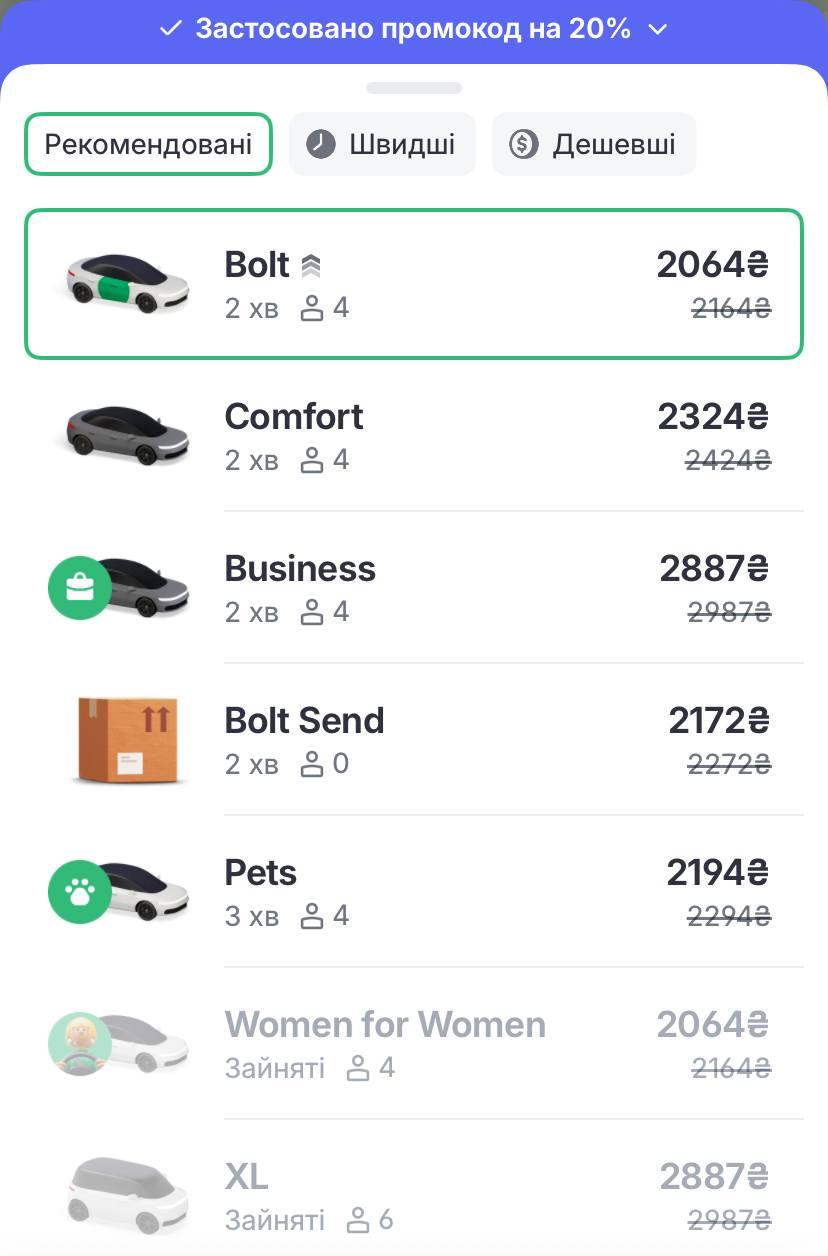Switch to the Дешевші filter tab
The height and width of the screenshot is (1256, 828).
click(594, 144)
